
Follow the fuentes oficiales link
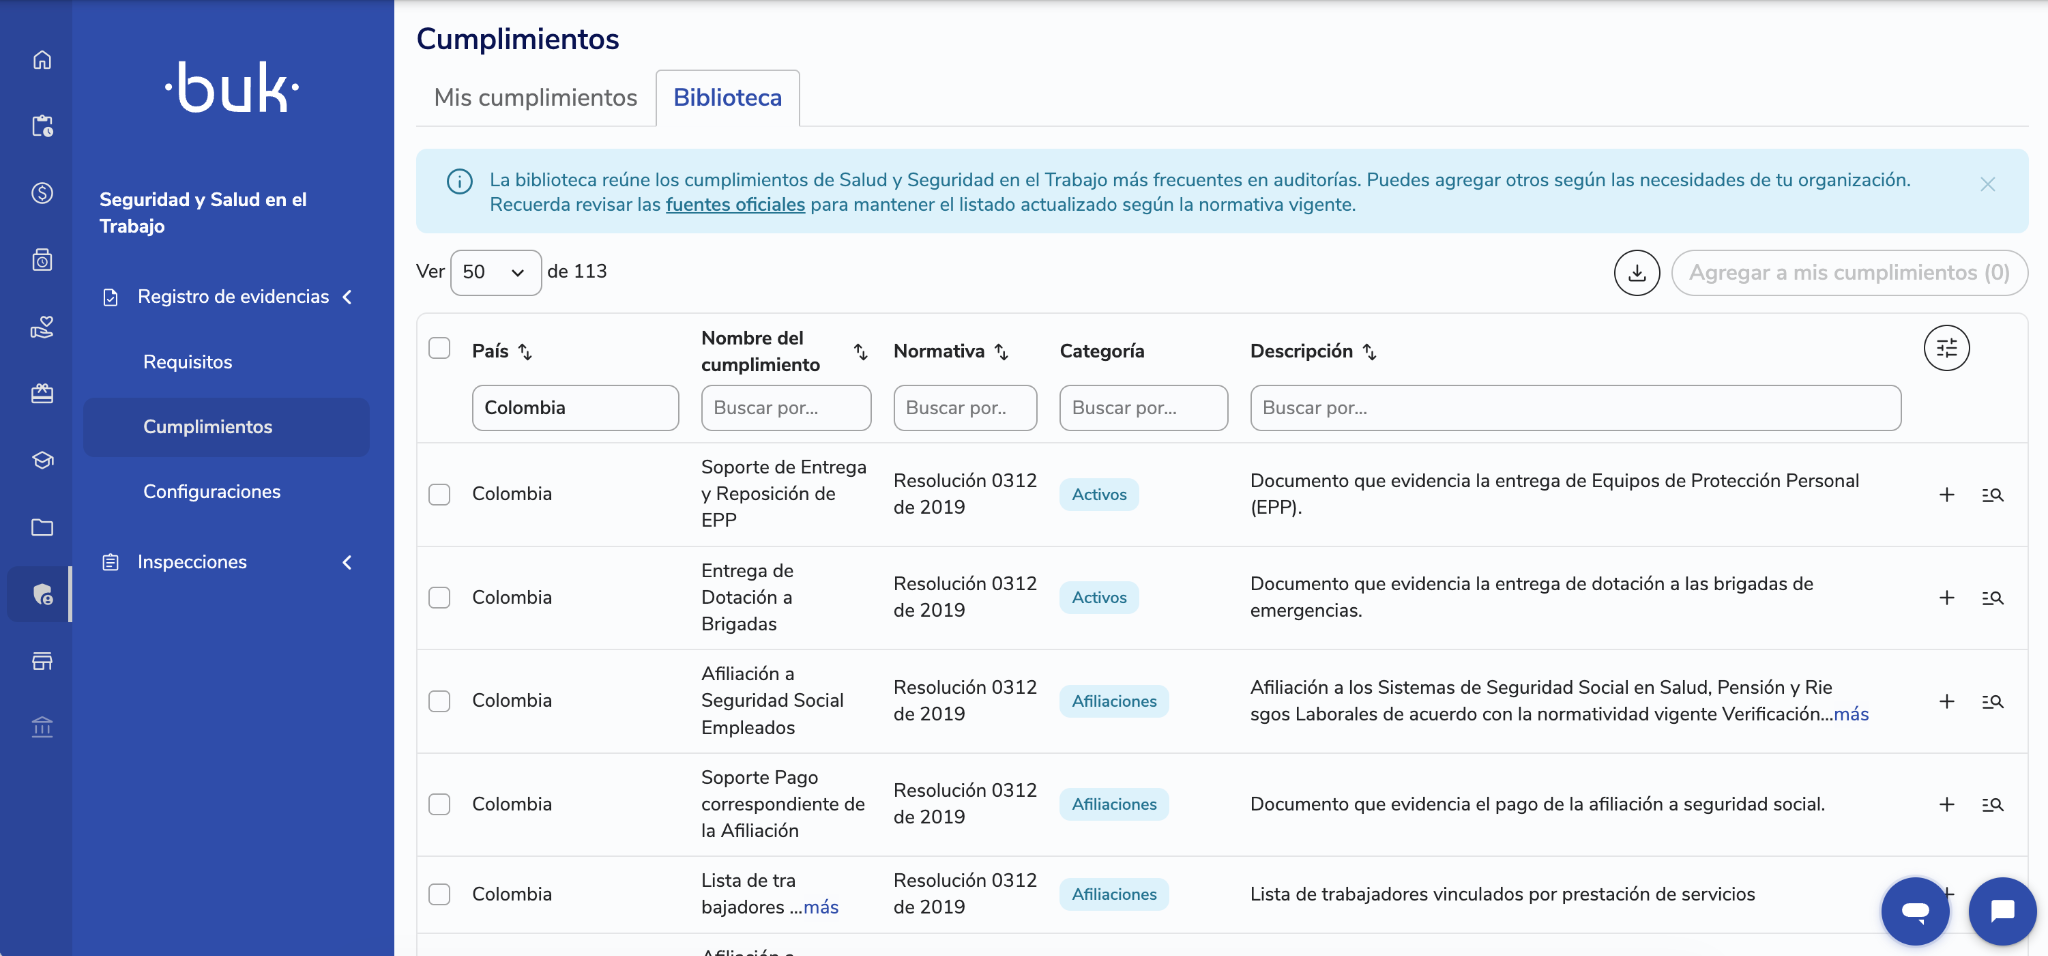tap(735, 205)
